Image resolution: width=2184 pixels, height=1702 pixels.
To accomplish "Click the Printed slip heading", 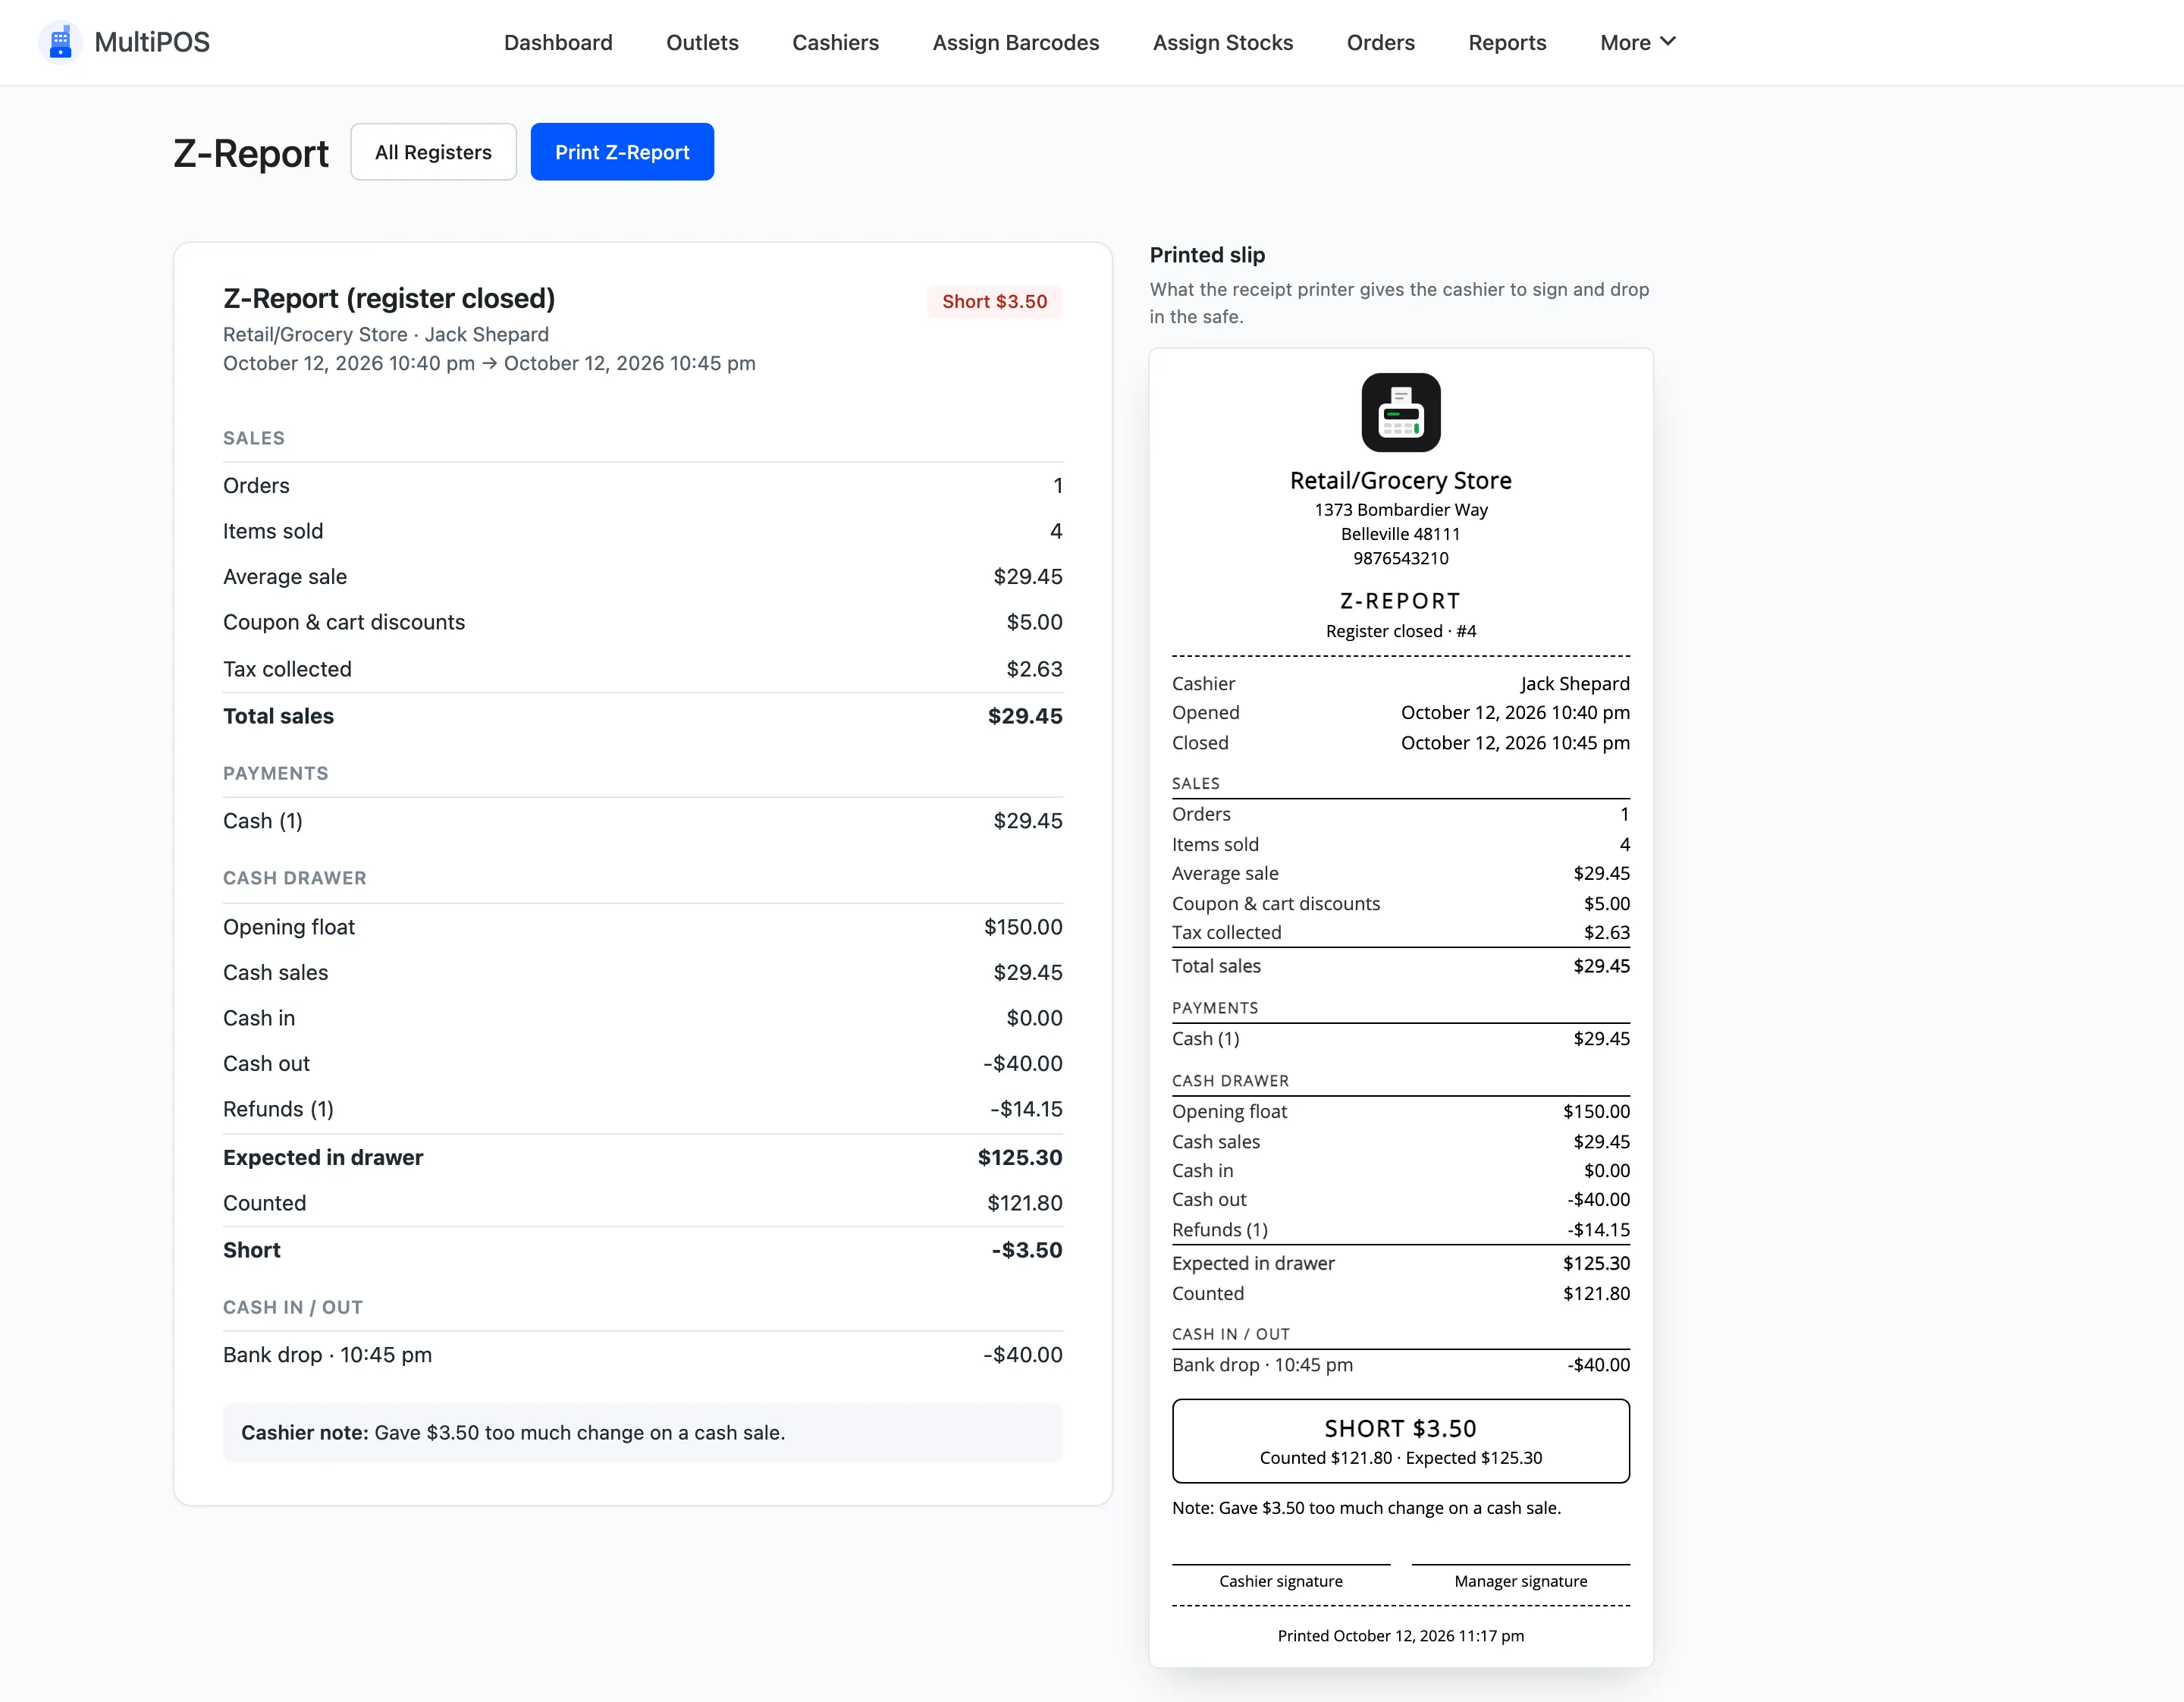I will tap(1207, 254).
